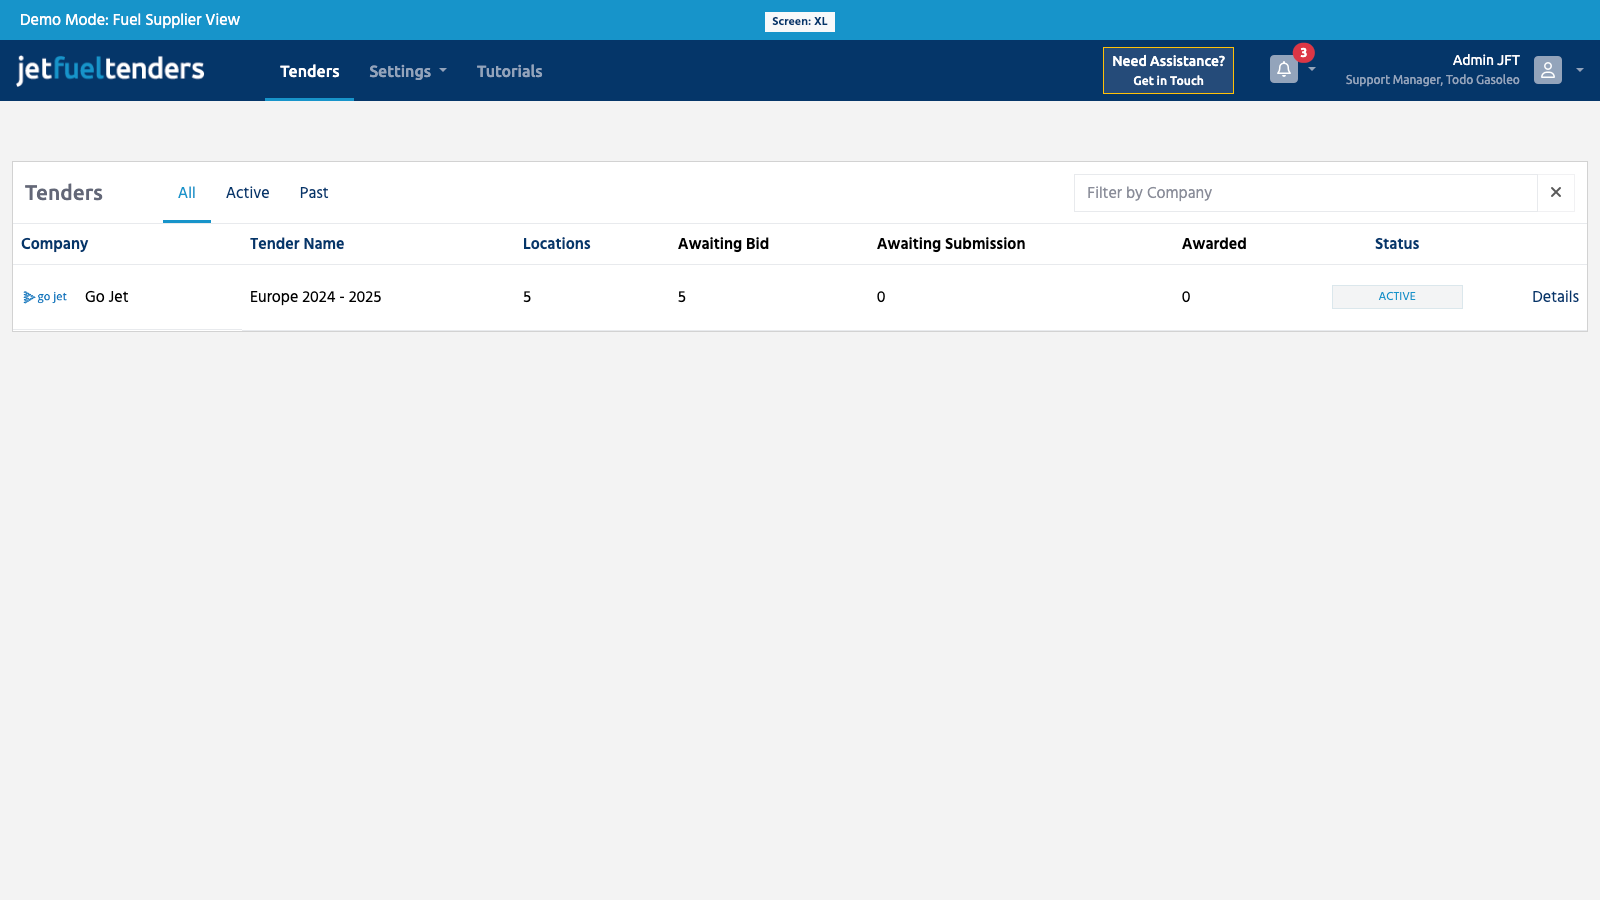Viewport: 1600px width, 900px height.
Task: Open the Tenders navigation item
Action: (309, 71)
